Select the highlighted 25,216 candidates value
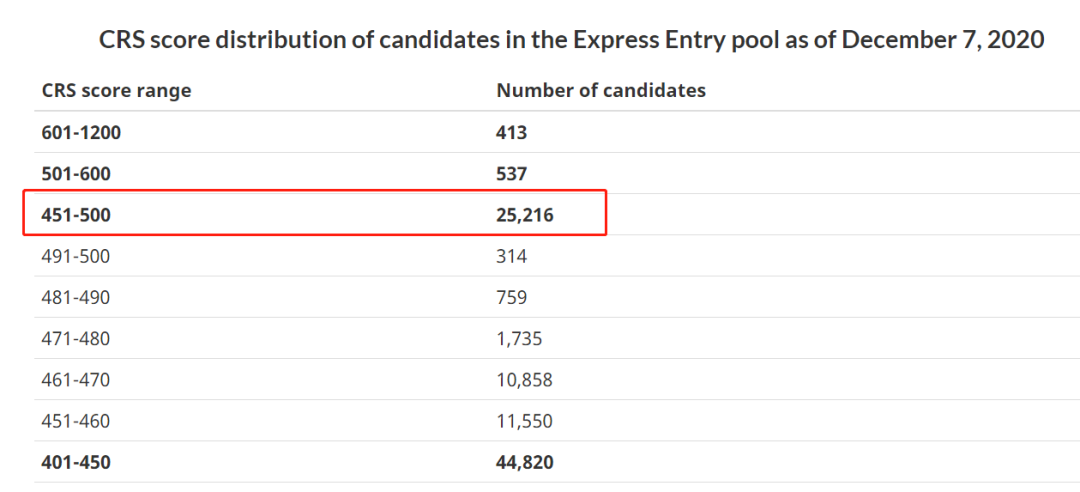This screenshot has height=492, width=1080. click(525, 216)
